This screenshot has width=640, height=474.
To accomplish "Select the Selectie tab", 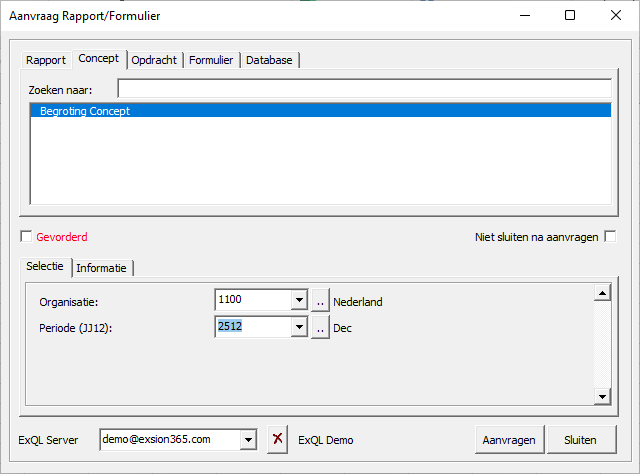I will (x=45, y=266).
